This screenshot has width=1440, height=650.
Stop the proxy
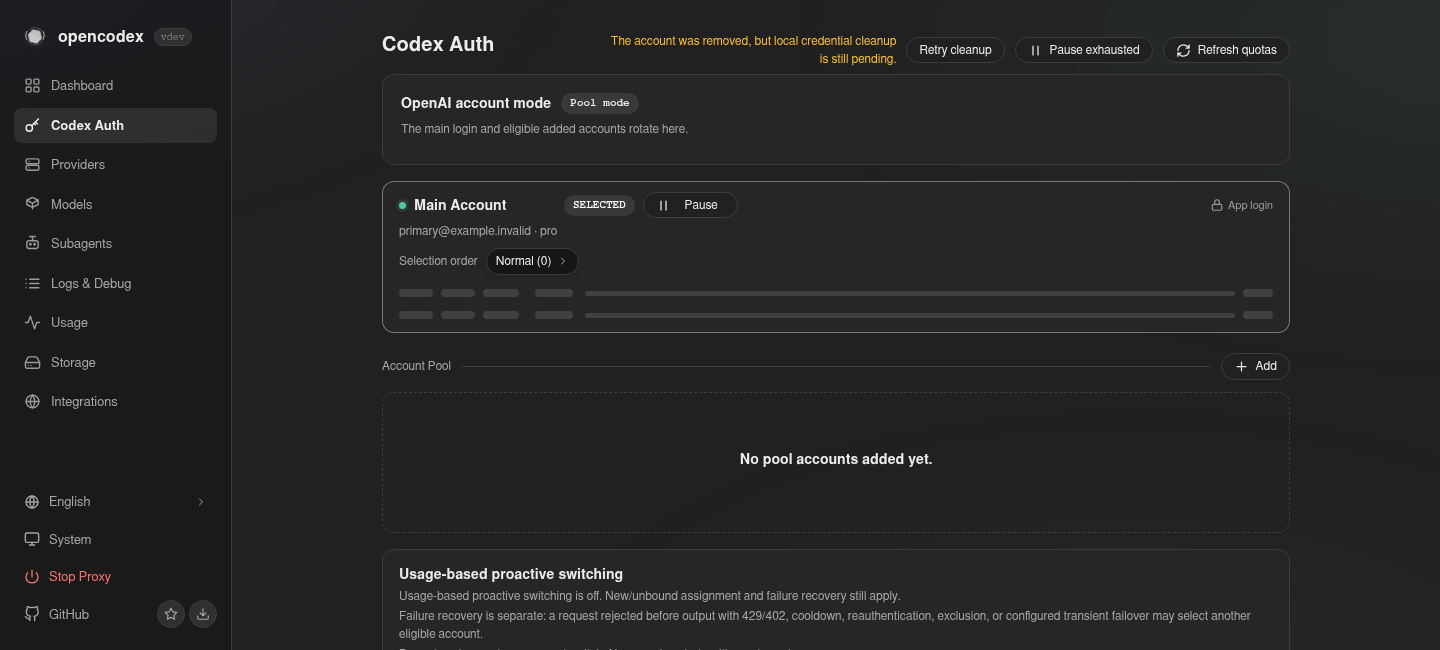coord(115,576)
